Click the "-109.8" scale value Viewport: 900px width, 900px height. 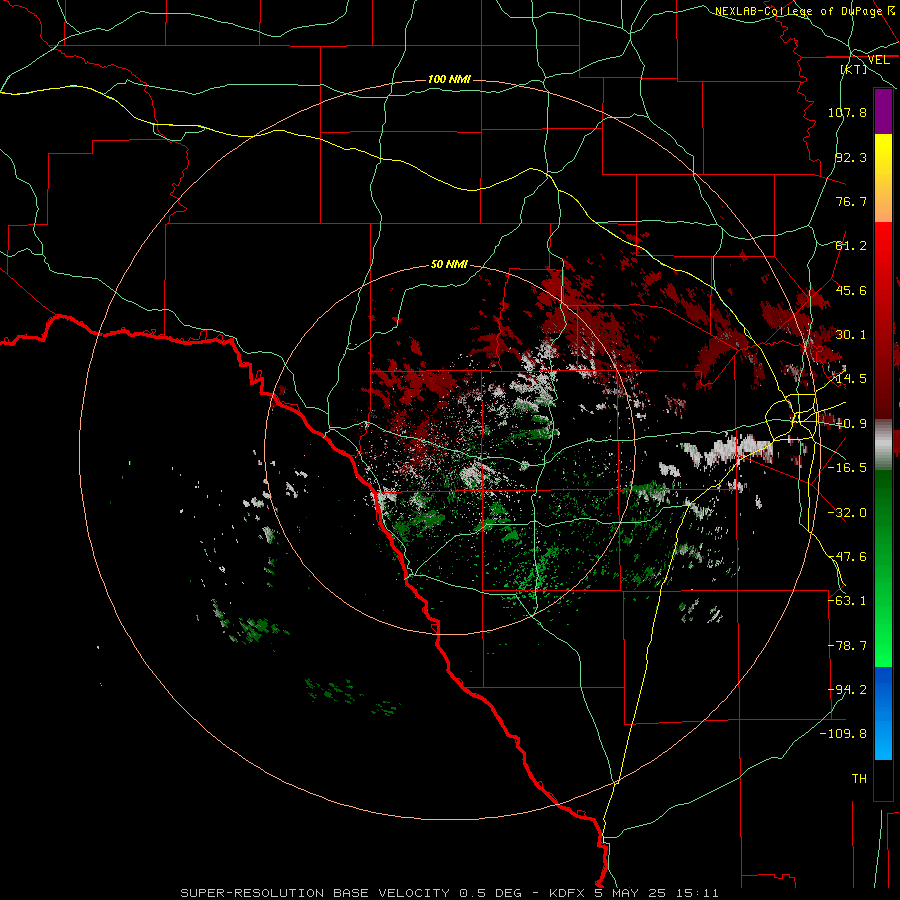pyautogui.click(x=844, y=734)
